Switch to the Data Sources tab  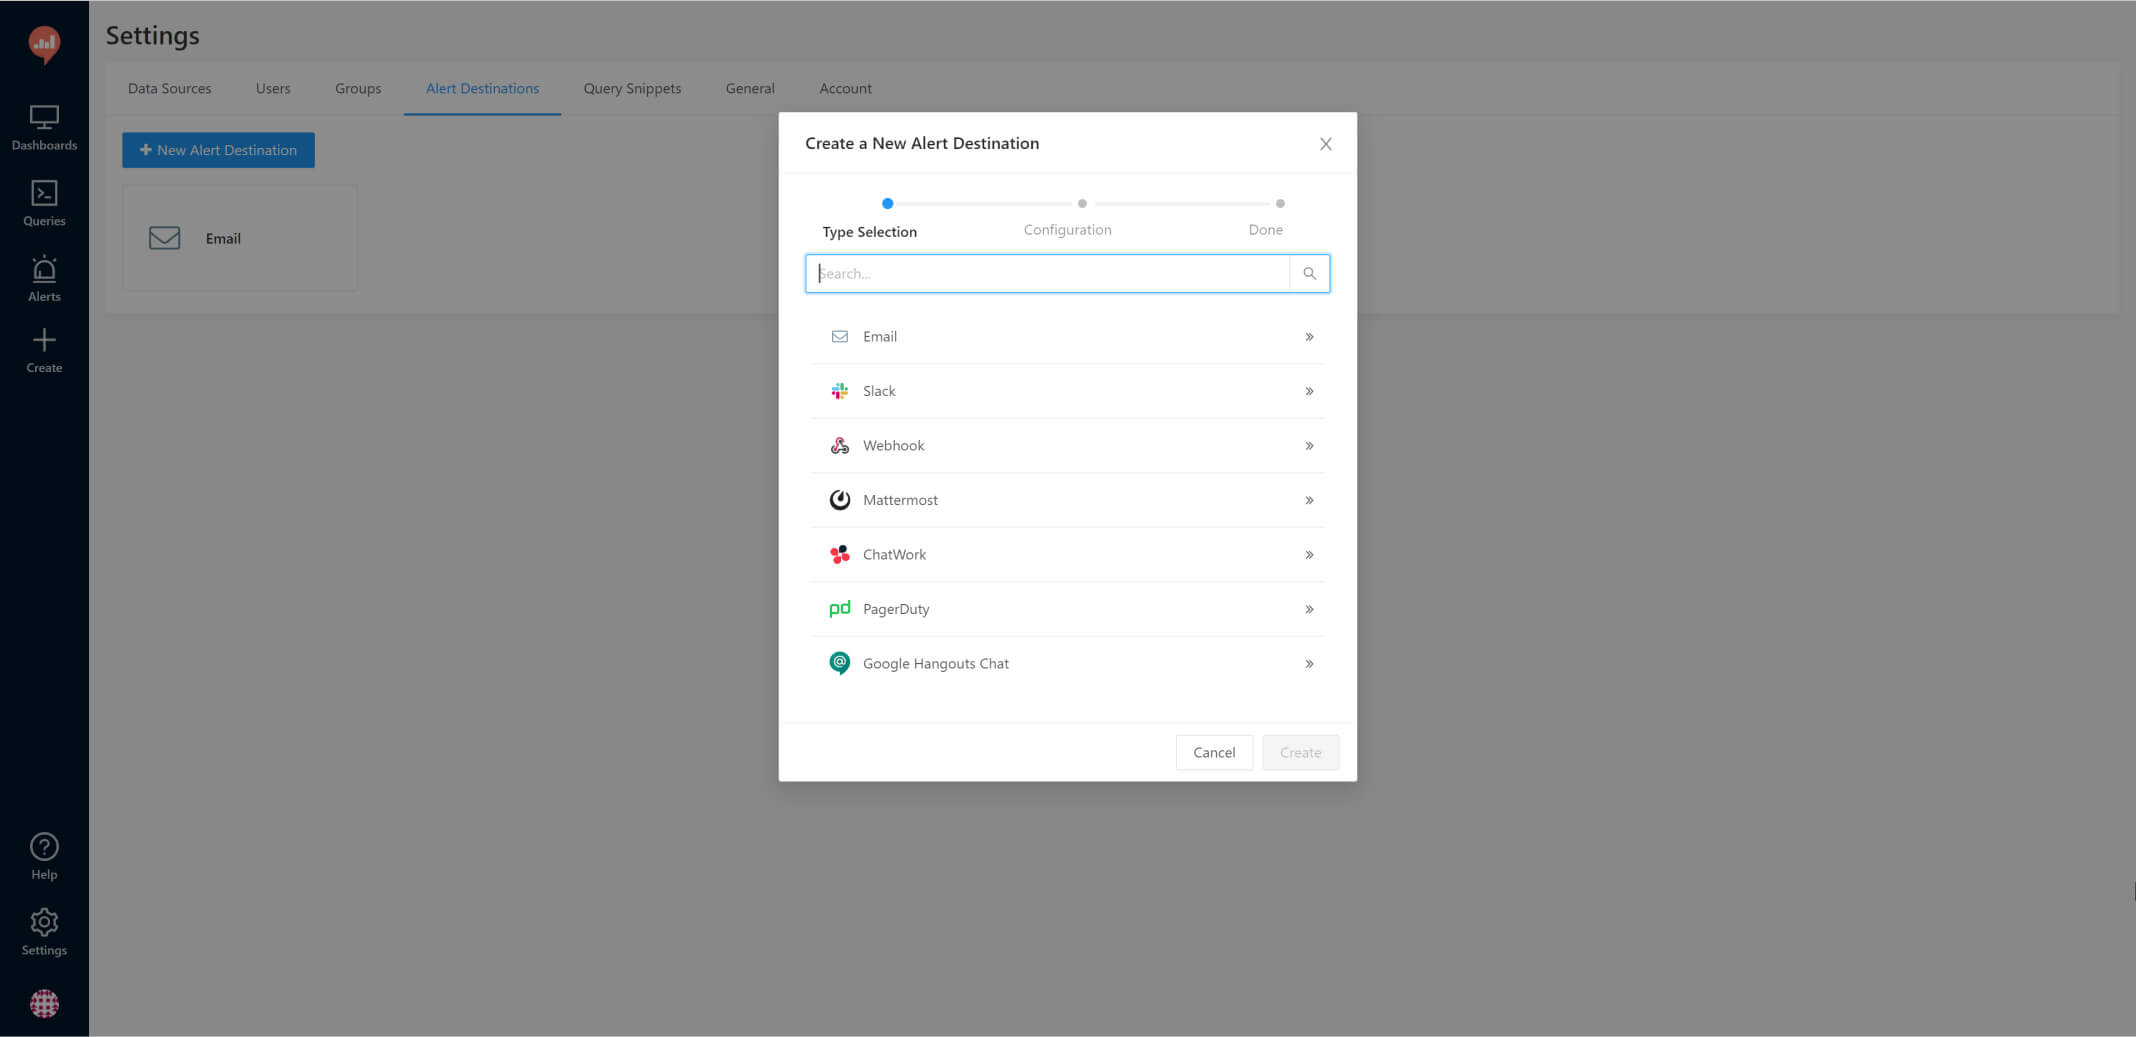(x=170, y=88)
